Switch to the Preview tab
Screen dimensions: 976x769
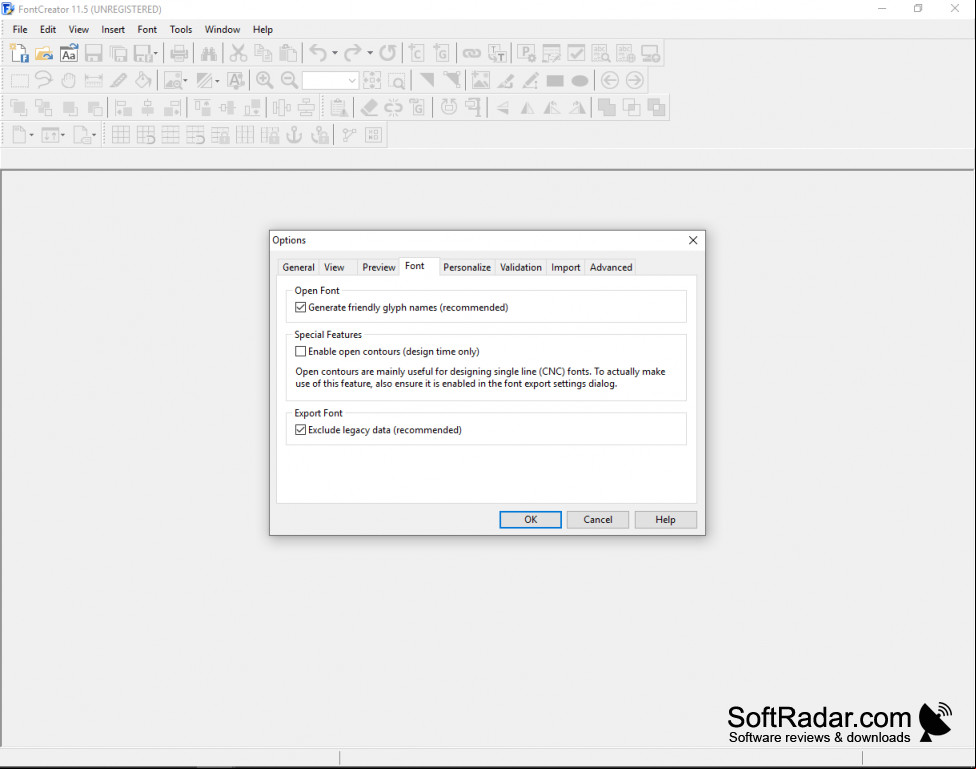(378, 267)
